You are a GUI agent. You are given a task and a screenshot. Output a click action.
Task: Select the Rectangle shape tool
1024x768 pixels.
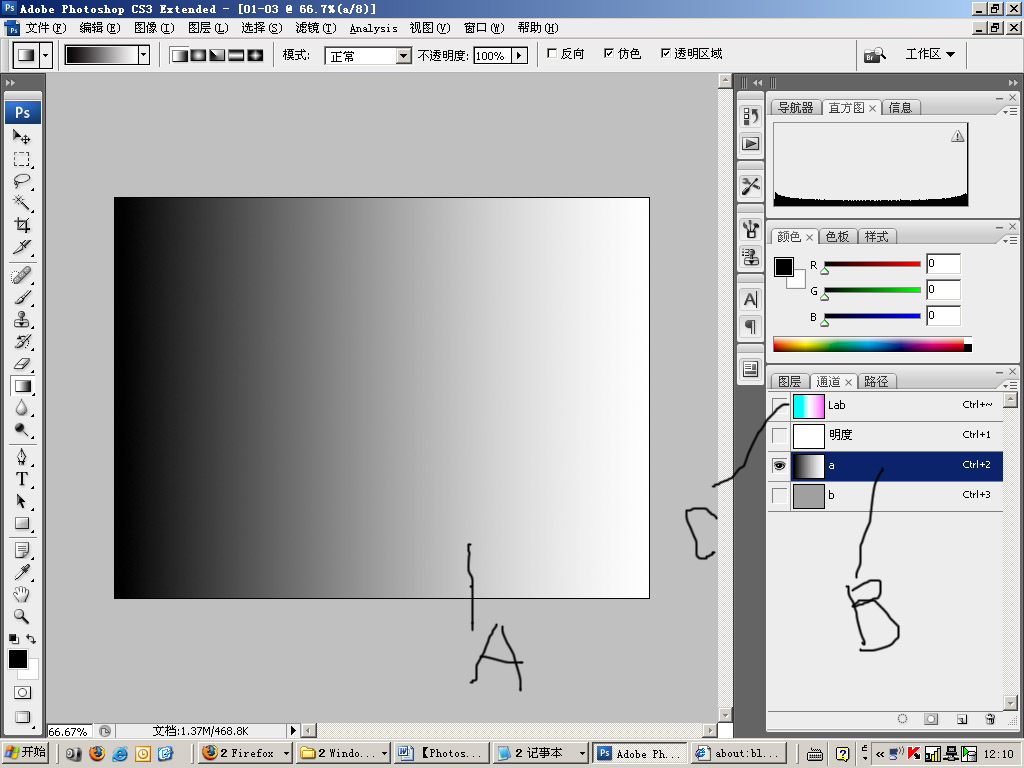[x=22, y=523]
